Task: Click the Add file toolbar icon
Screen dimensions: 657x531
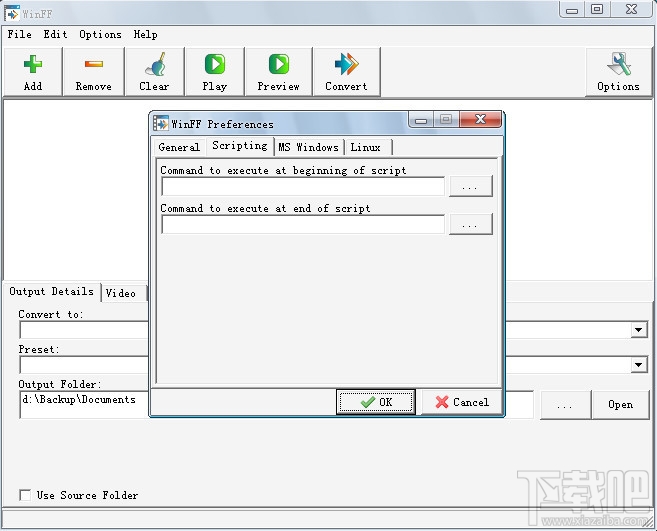Action: click(x=33, y=64)
